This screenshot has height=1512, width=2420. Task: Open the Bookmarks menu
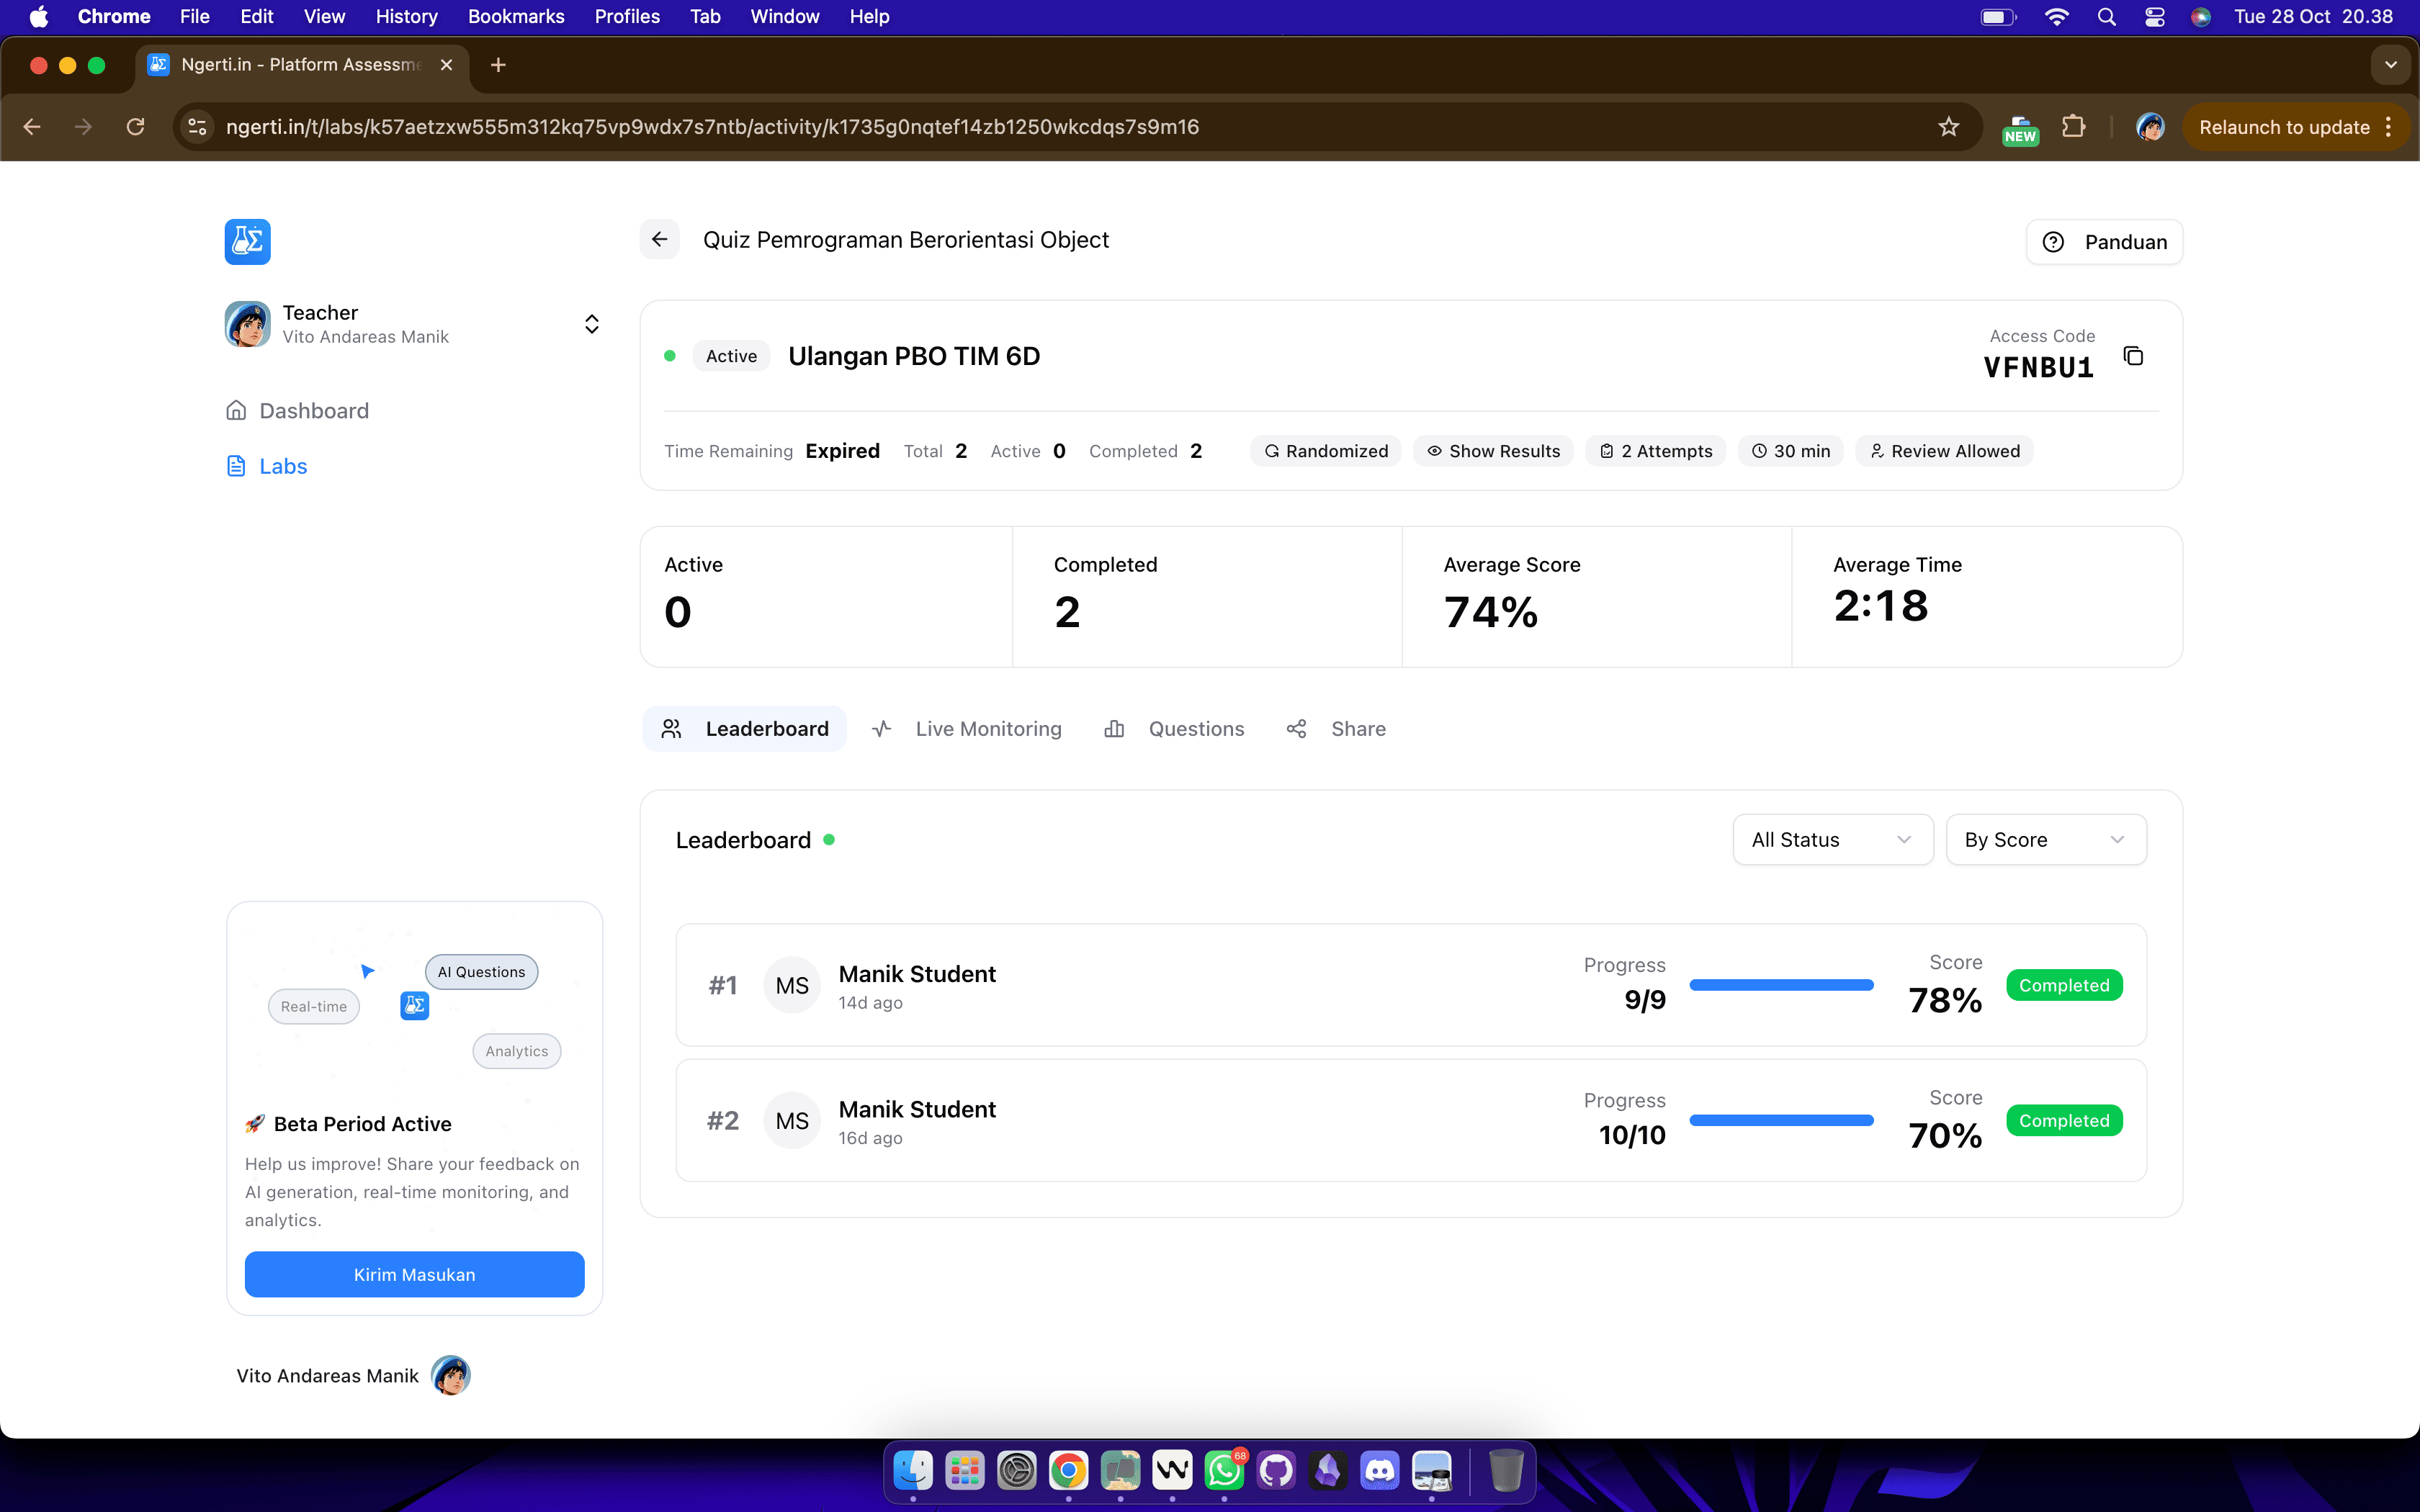click(x=516, y=16)
